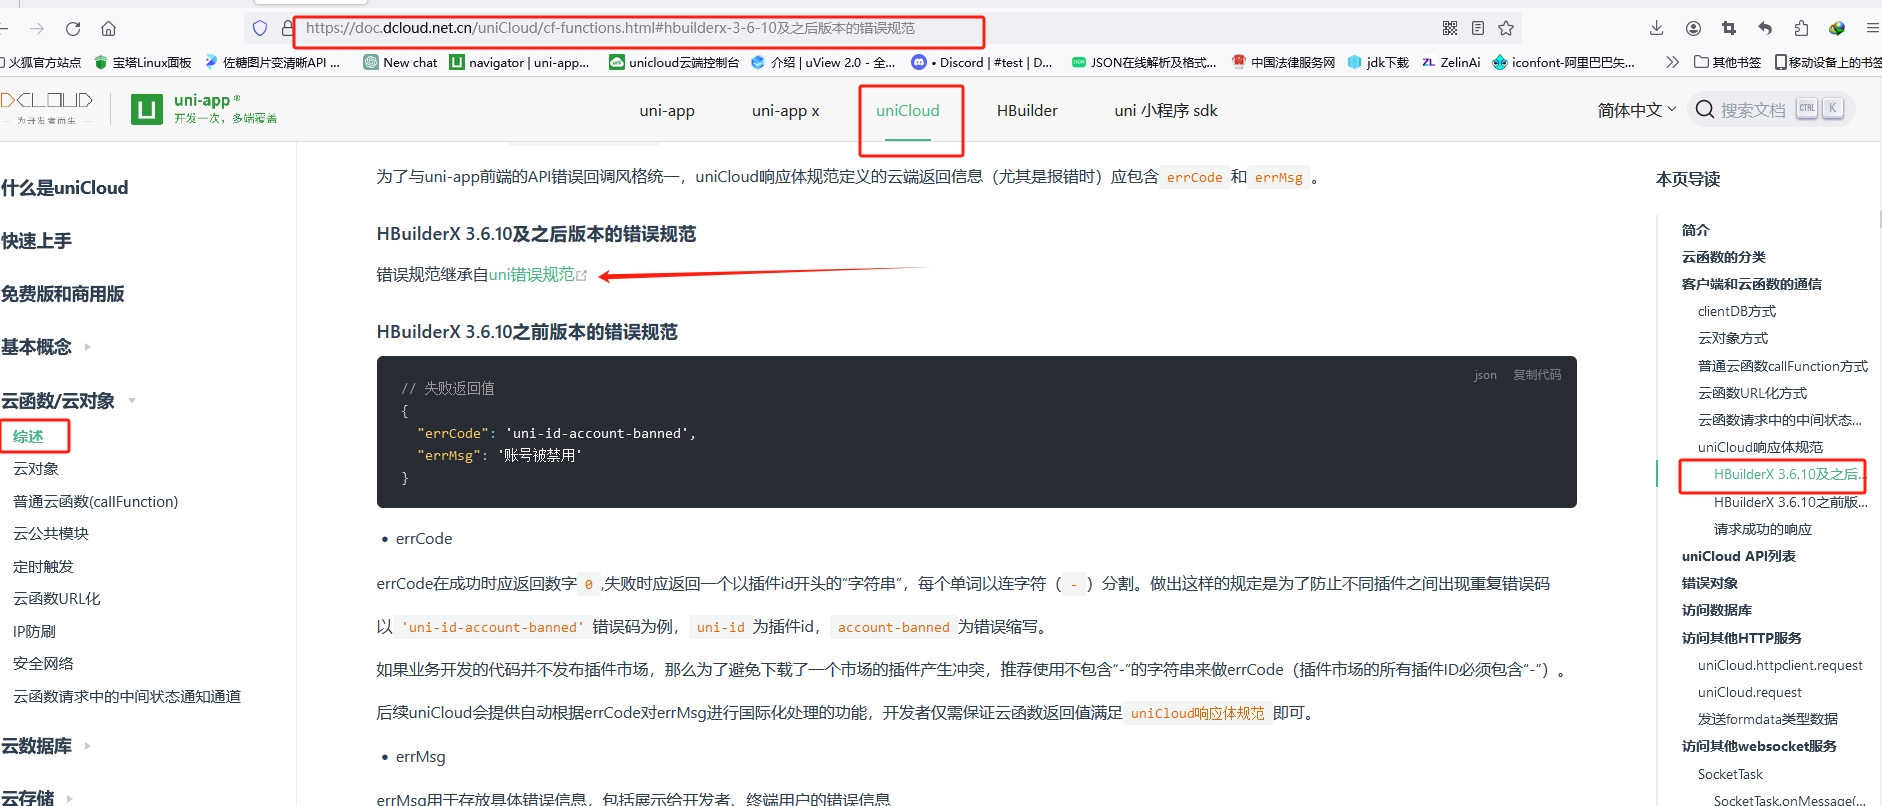Jump to 客户端和云函数的通信 in page outline
The width and height of the screenshot is (1882, 806).
click(1752, 284)
